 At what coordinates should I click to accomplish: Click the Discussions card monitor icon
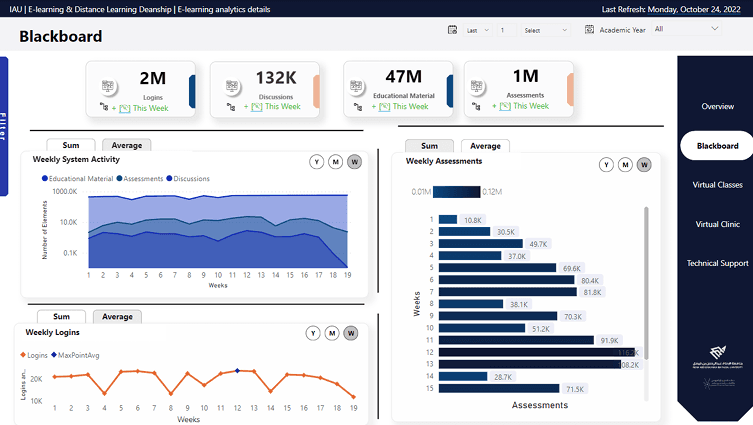(x=232, y=86)
